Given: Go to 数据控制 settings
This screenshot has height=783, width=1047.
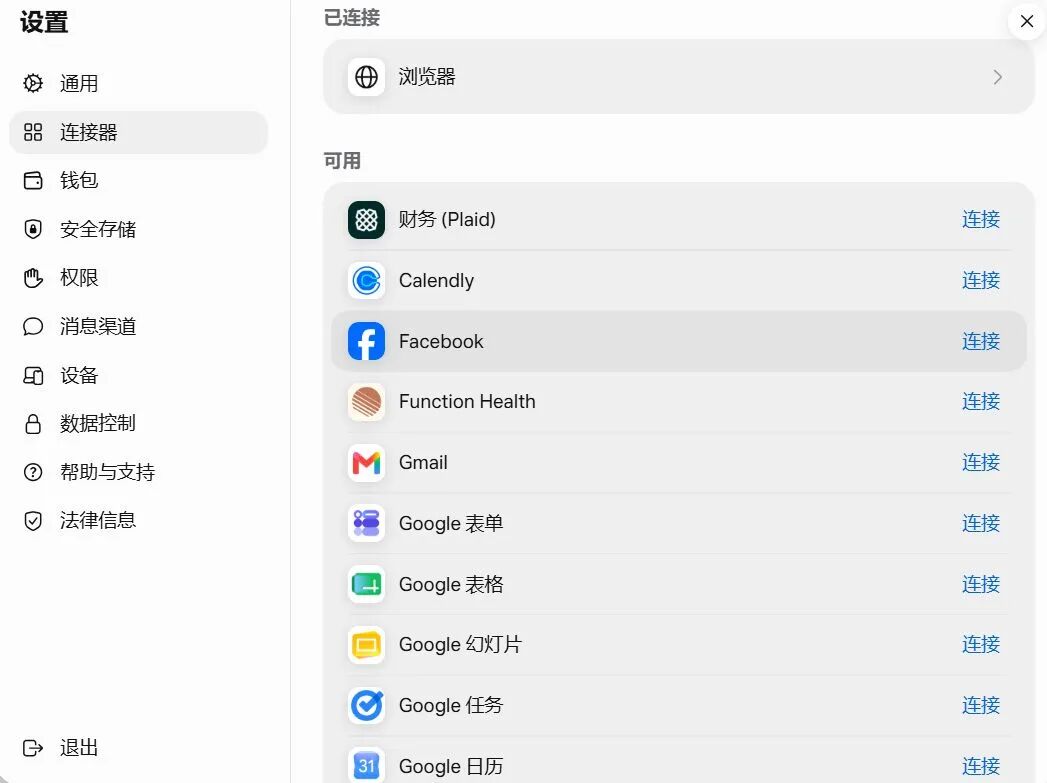Looking at the screenshot, I should click(x=138, y=424).
